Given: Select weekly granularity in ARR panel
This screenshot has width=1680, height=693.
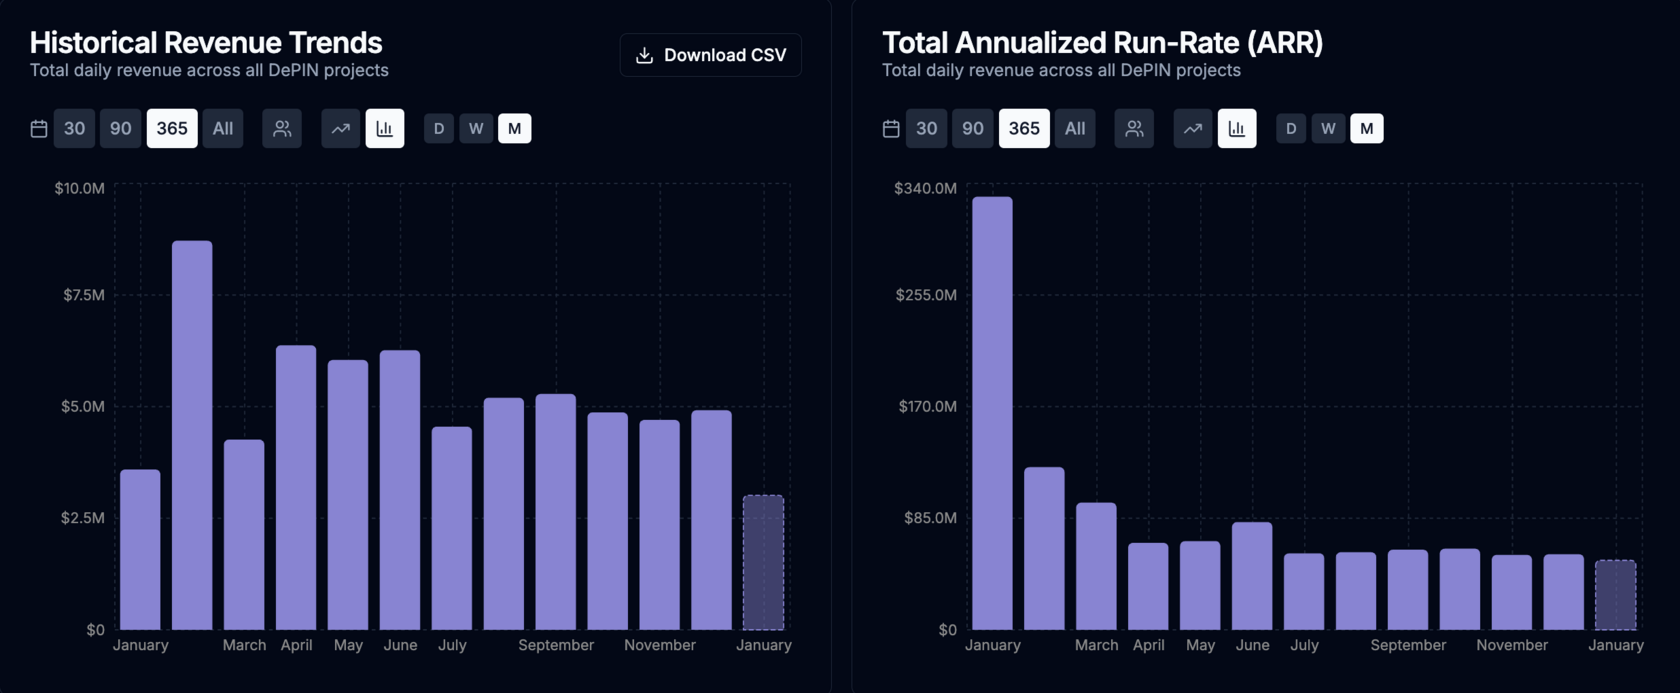Looking at the screenshot, I should point(1328,129).
